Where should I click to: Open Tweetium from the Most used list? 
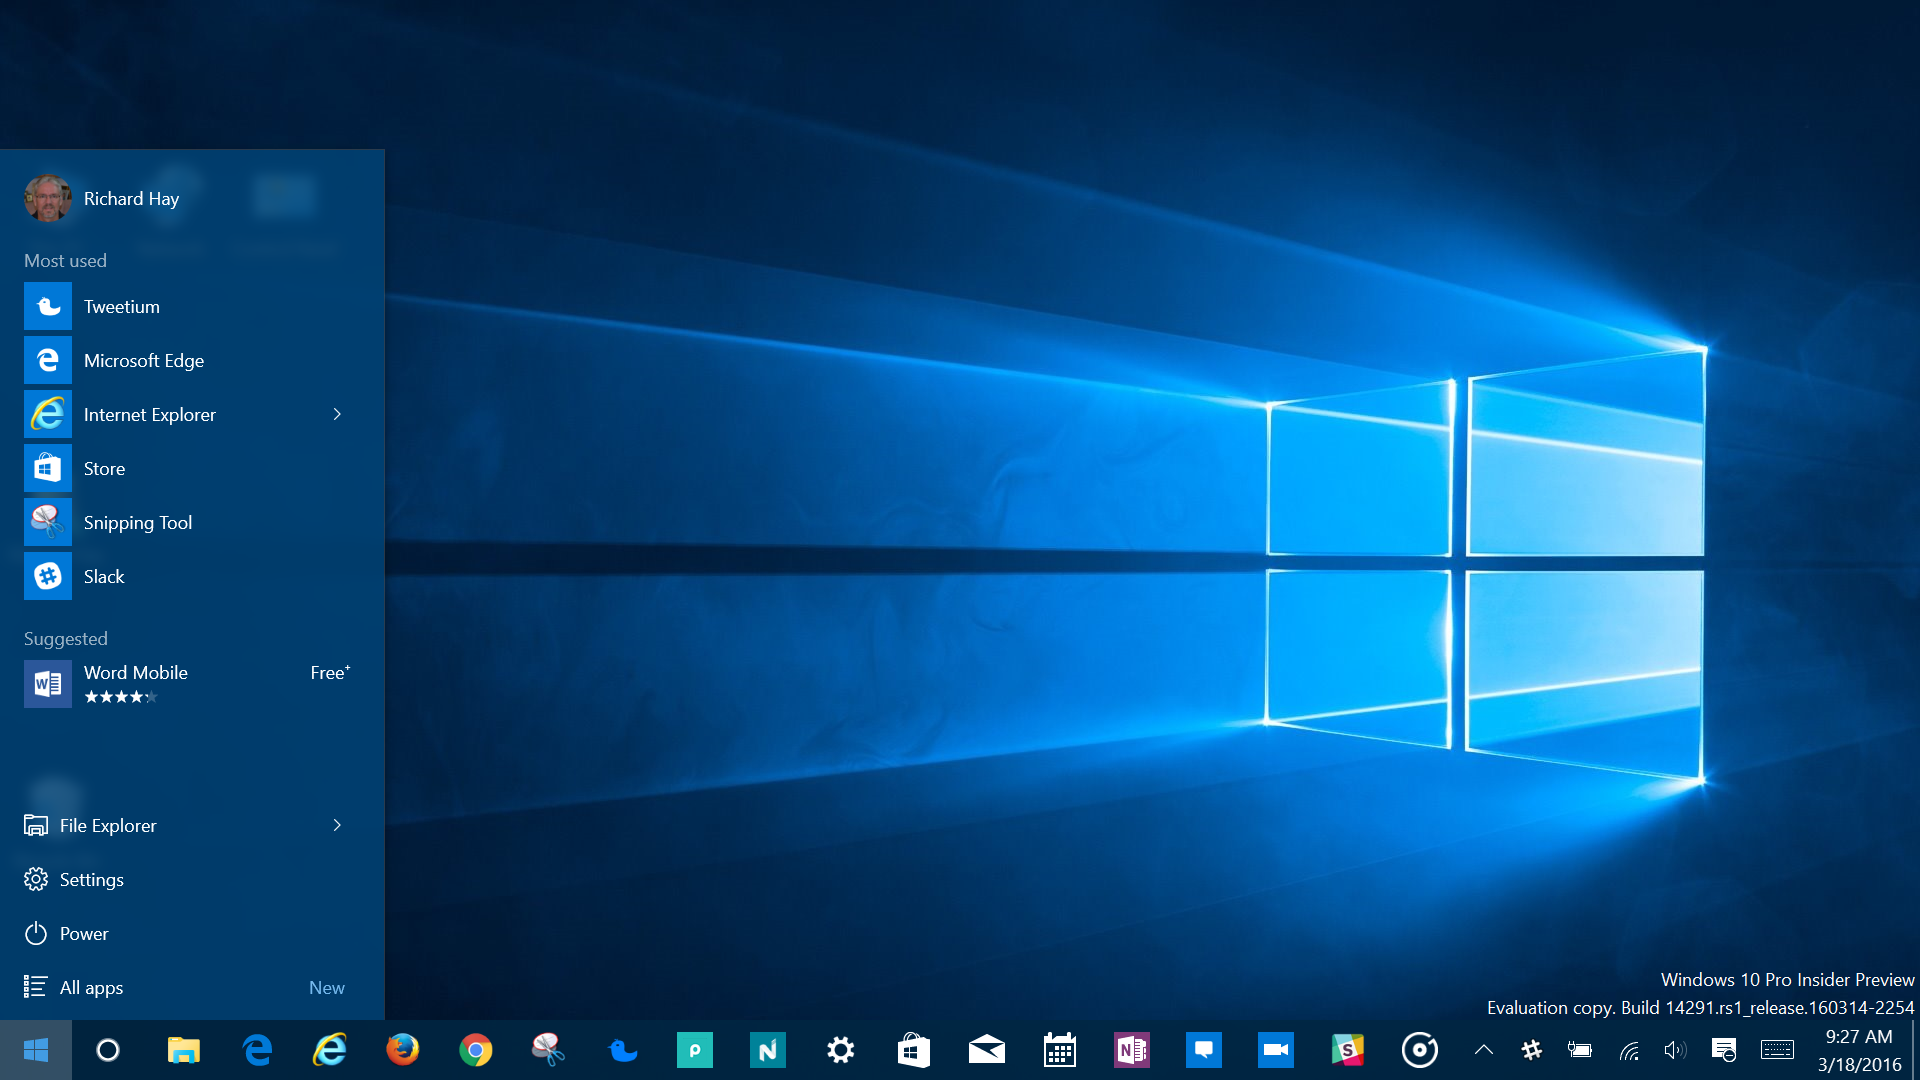point(120,306)
